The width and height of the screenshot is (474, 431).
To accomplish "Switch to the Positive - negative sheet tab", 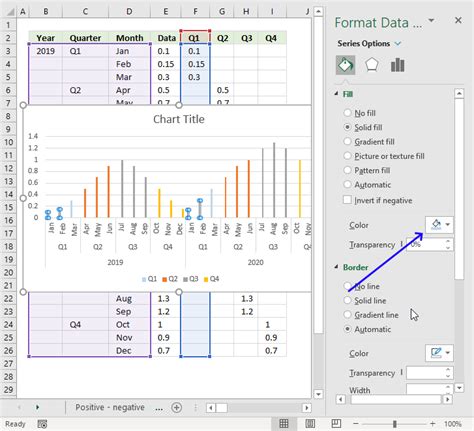I will [x=110, y=407].
